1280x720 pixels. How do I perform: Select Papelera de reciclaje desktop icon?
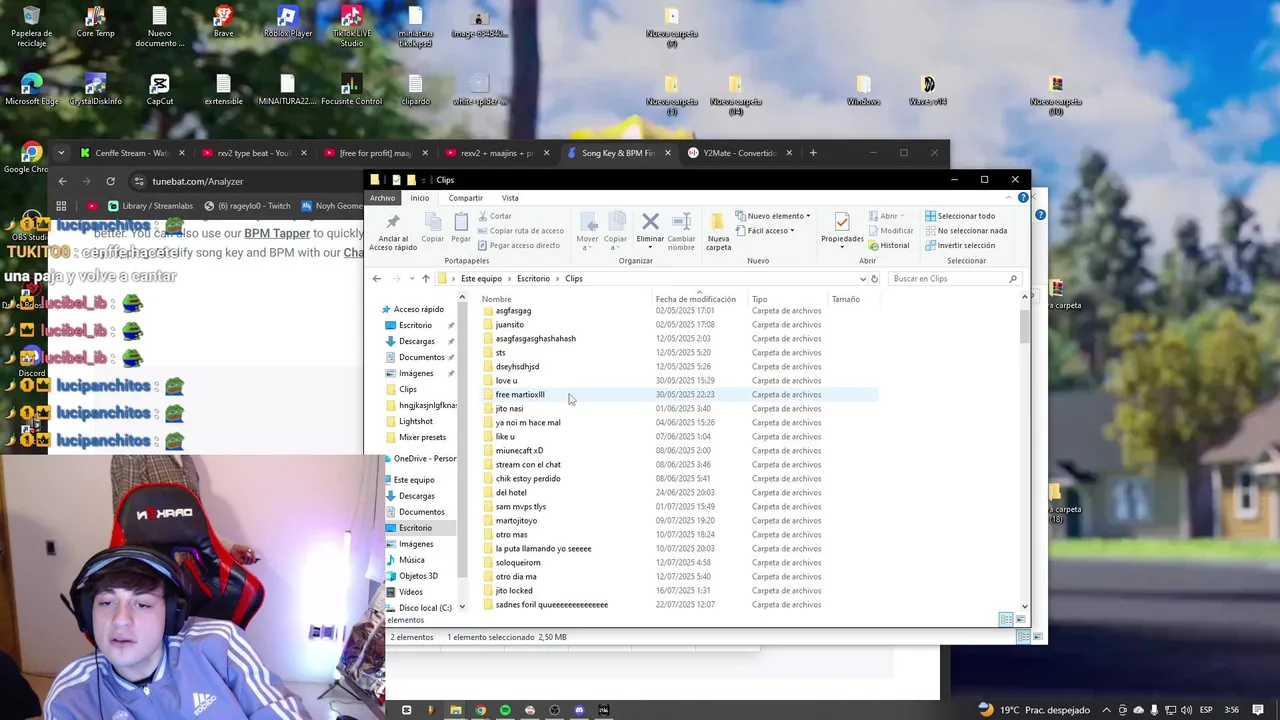click(x=31, y=26)
